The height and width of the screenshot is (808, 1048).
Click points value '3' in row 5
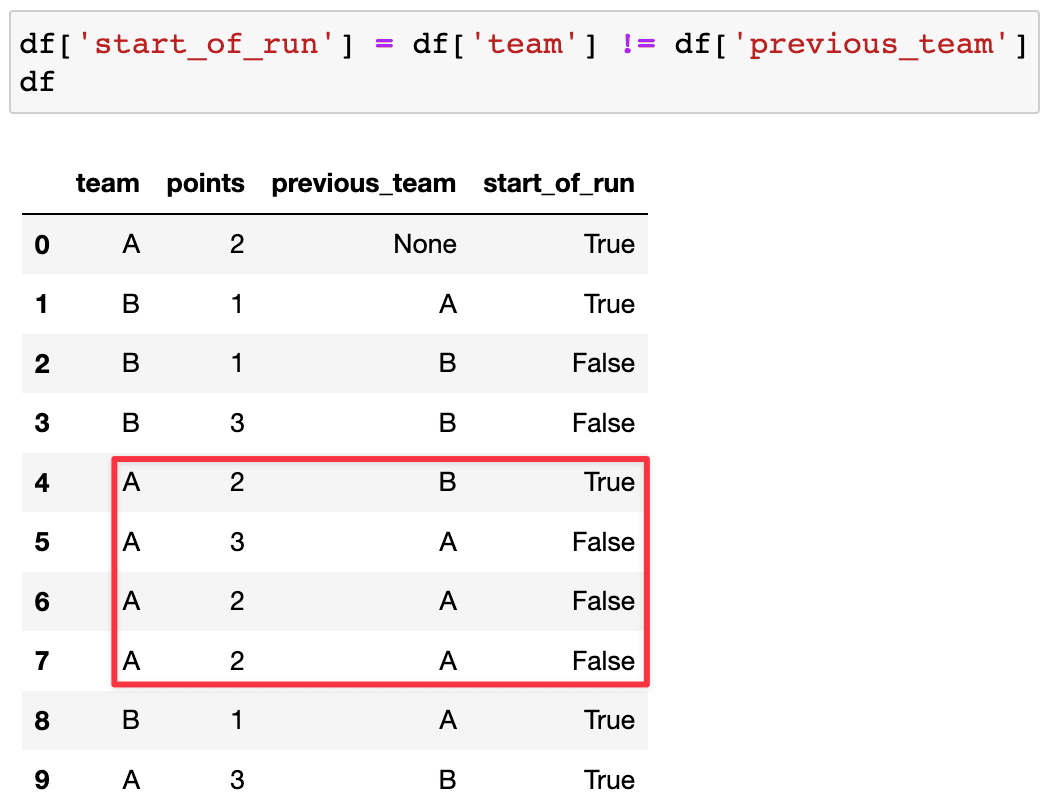(x=237, y=542)
